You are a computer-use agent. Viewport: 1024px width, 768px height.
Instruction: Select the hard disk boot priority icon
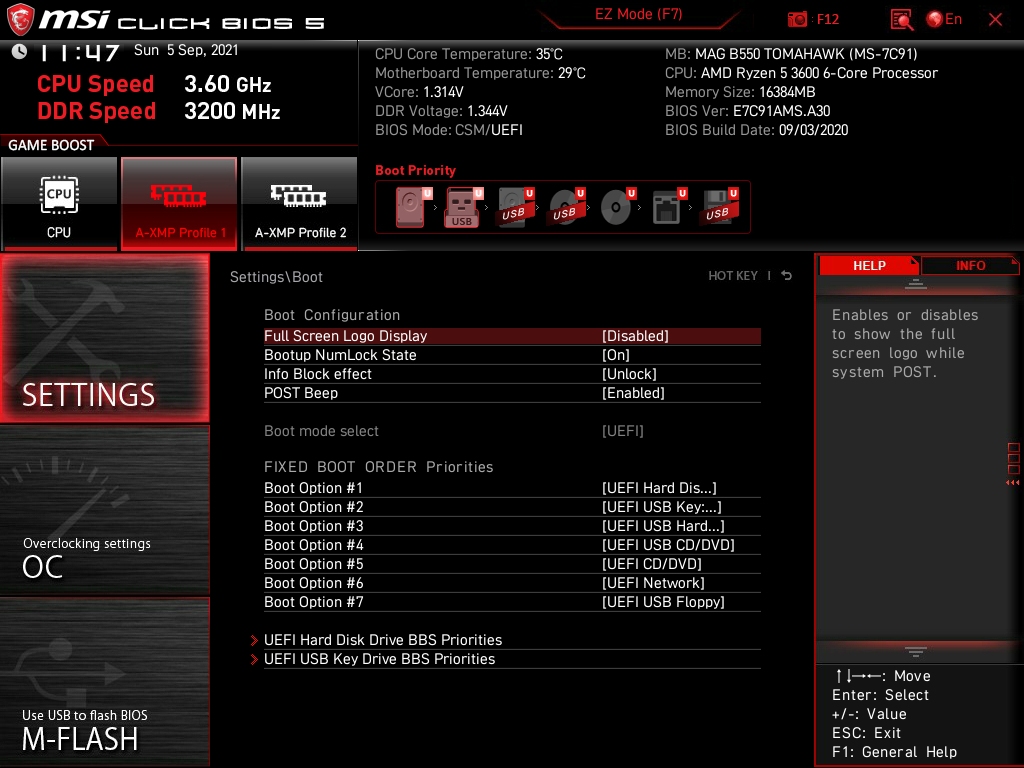click(x=413, y=207)
